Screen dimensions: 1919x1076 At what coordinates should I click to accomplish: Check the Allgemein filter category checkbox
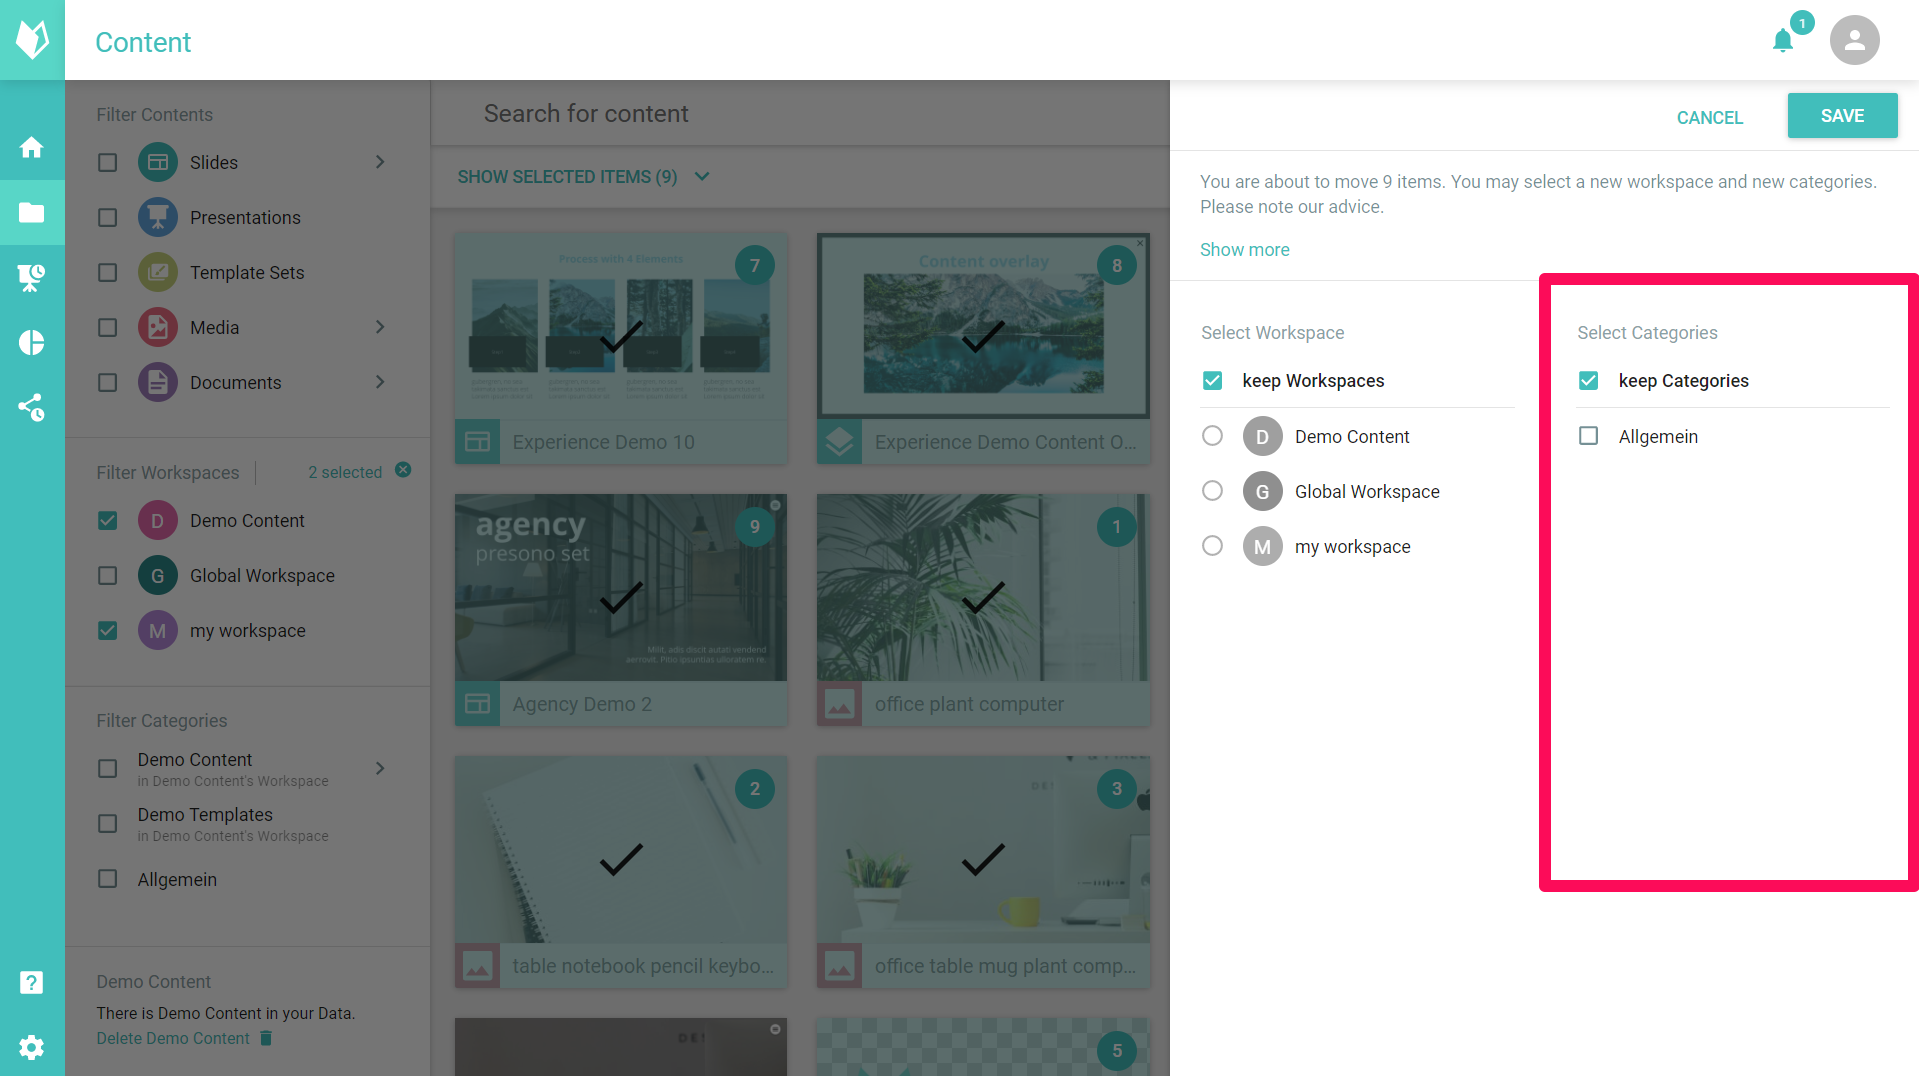pyautogui.click(x=108, y=878)
